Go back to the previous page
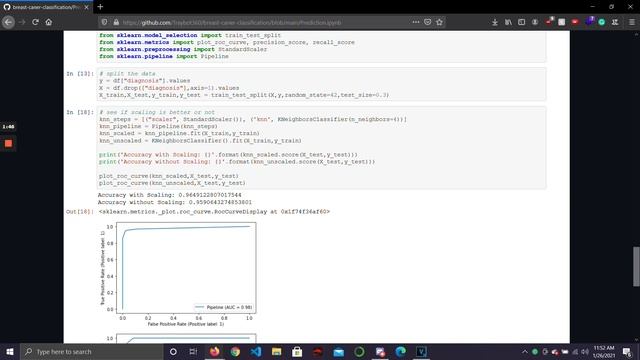The image size is (640, 360). [x=8, y=22]
